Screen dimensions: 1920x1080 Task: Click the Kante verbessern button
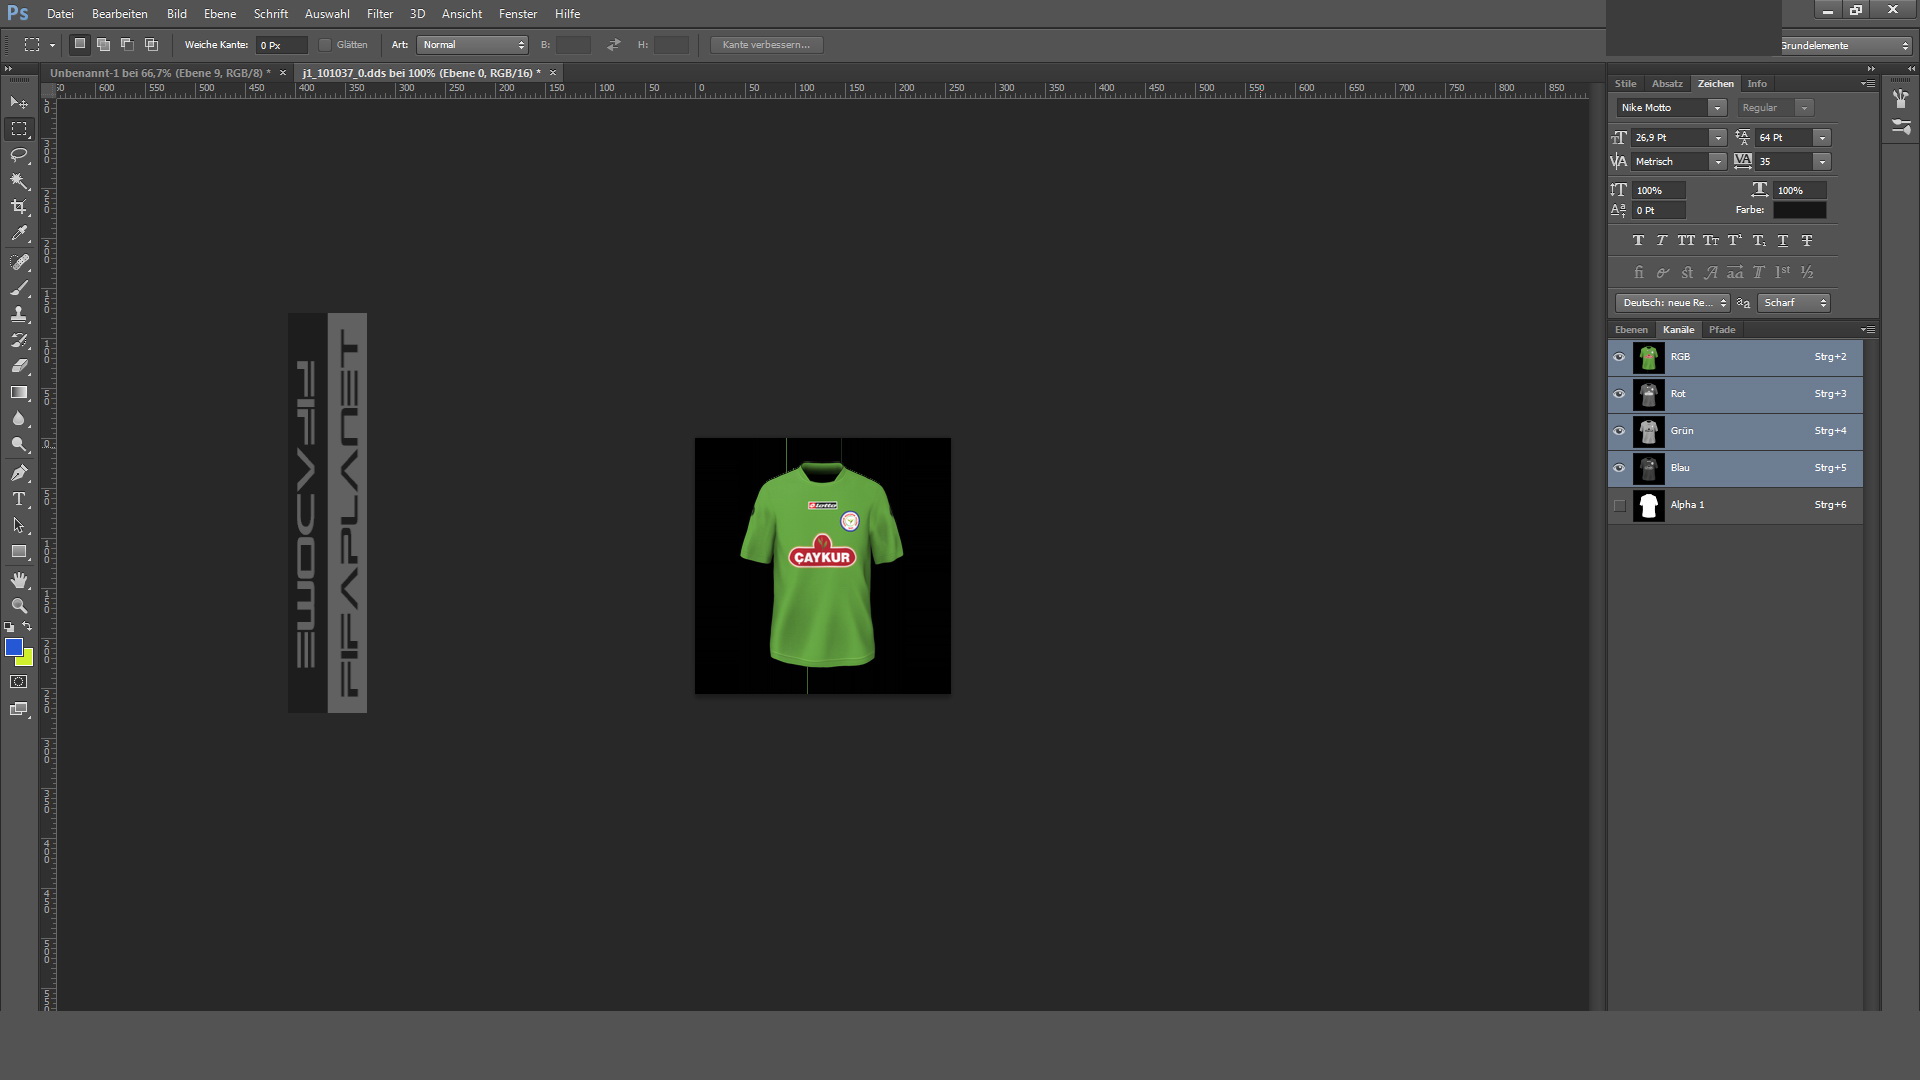click(x=767, y=45)
